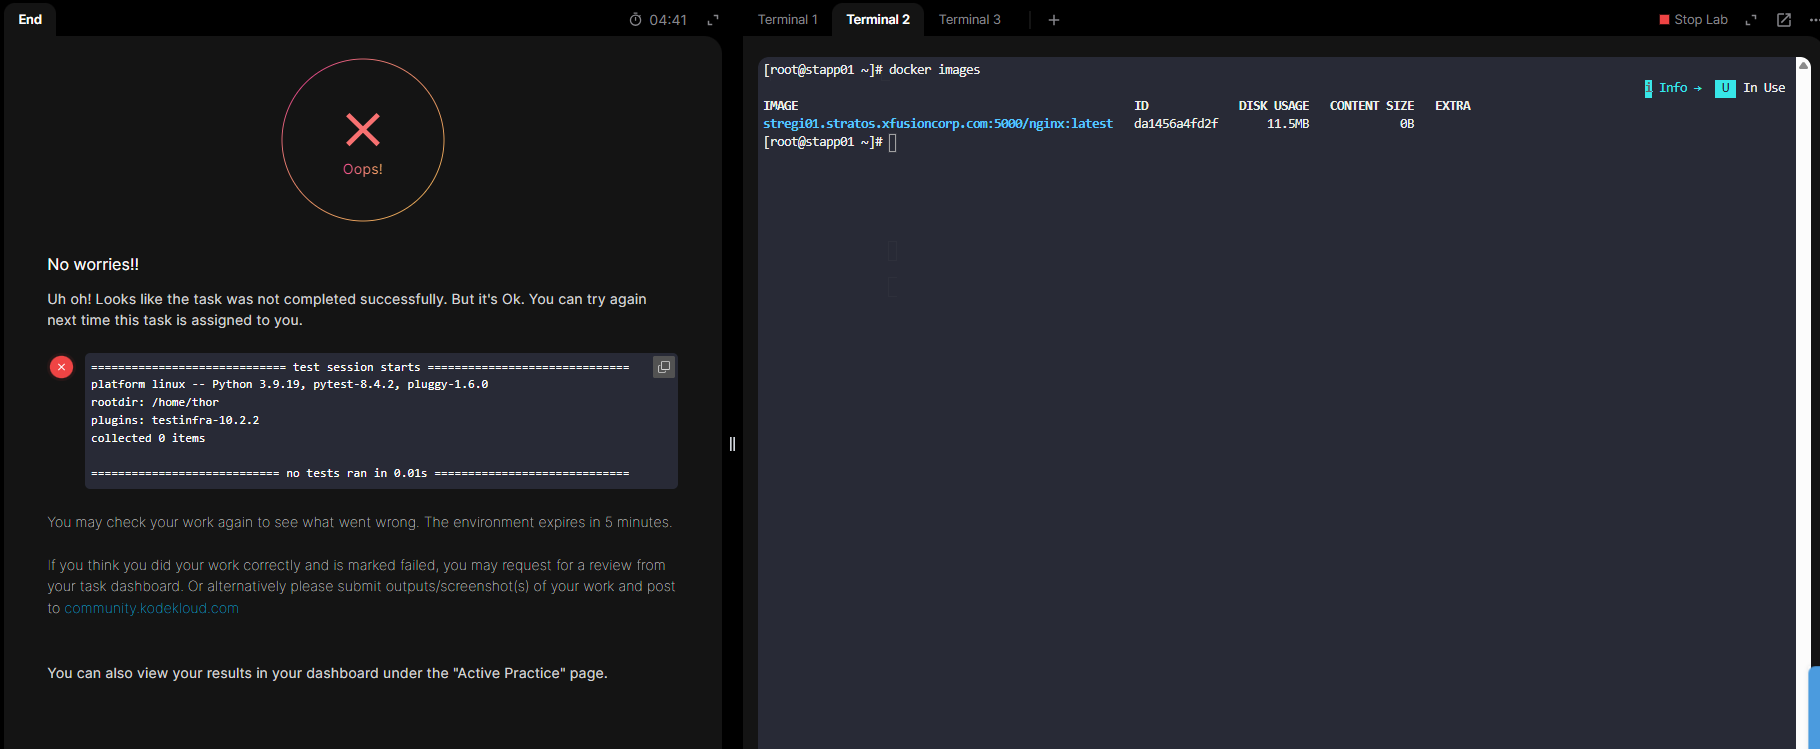This screenshot has height=749, width=1820.
Task: Open the more options ellipsis menu
Action: 1812,20
